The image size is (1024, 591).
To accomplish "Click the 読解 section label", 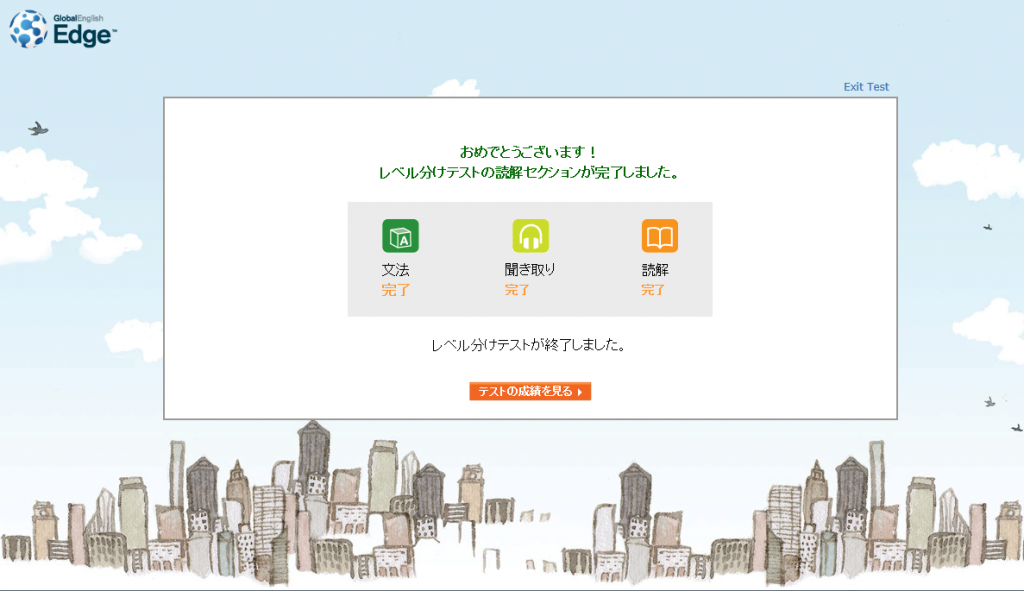I will point(655,270).
